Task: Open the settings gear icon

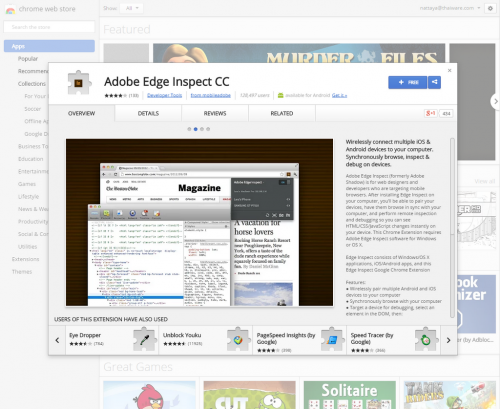Action: [x=490, y=8]
